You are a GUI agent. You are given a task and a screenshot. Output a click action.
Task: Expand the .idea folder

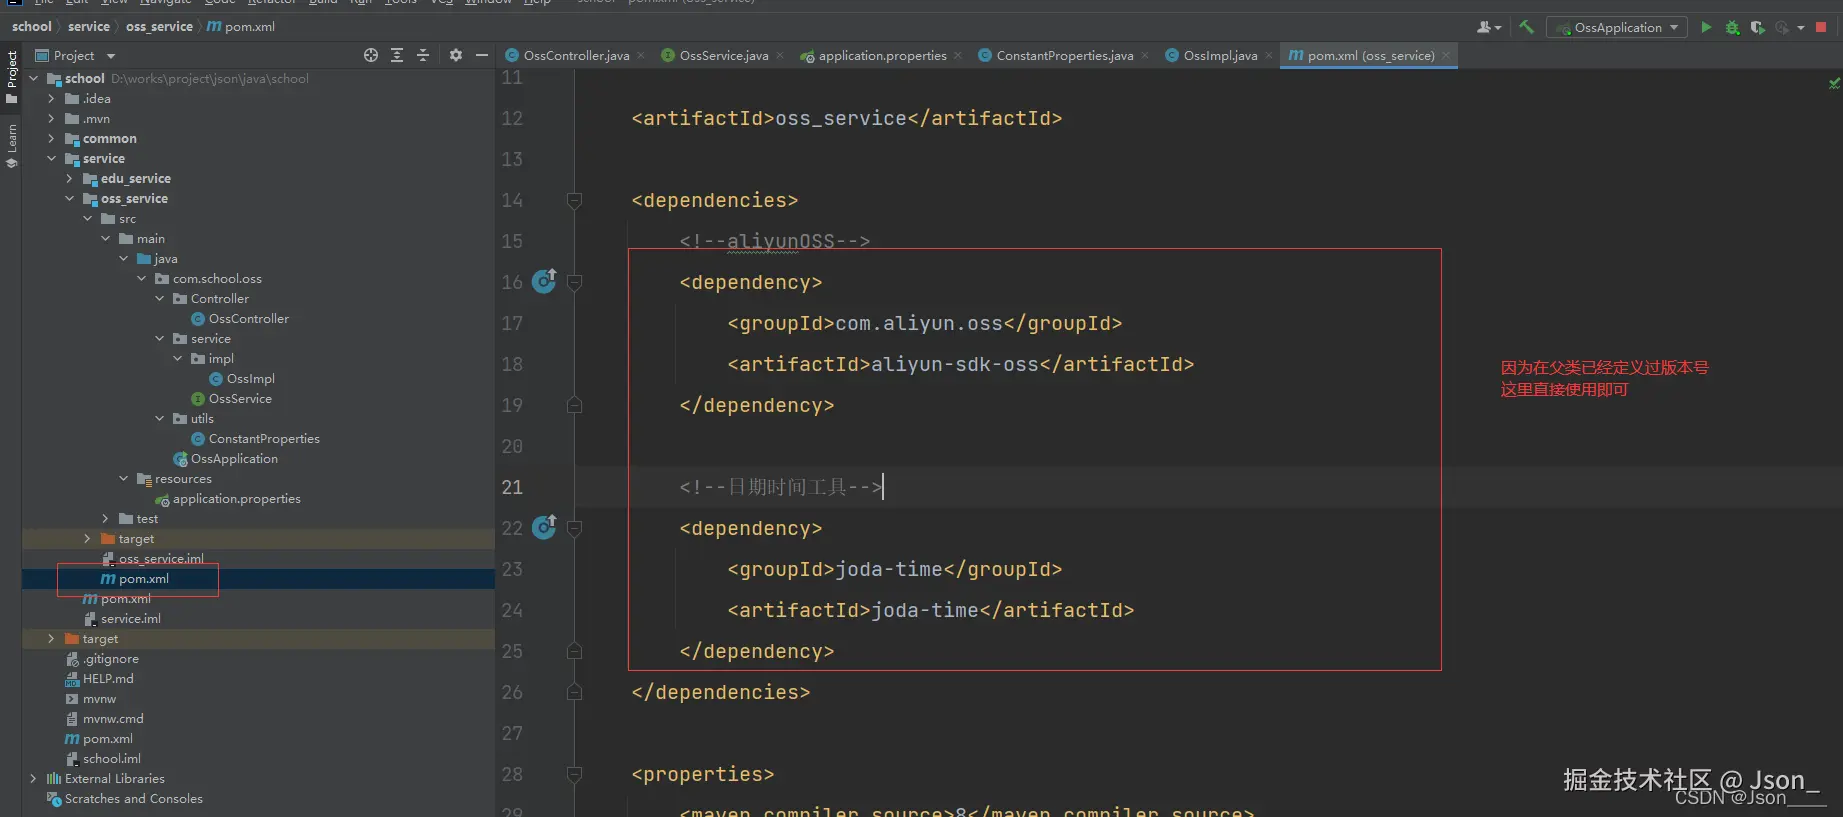pos(51,98)
